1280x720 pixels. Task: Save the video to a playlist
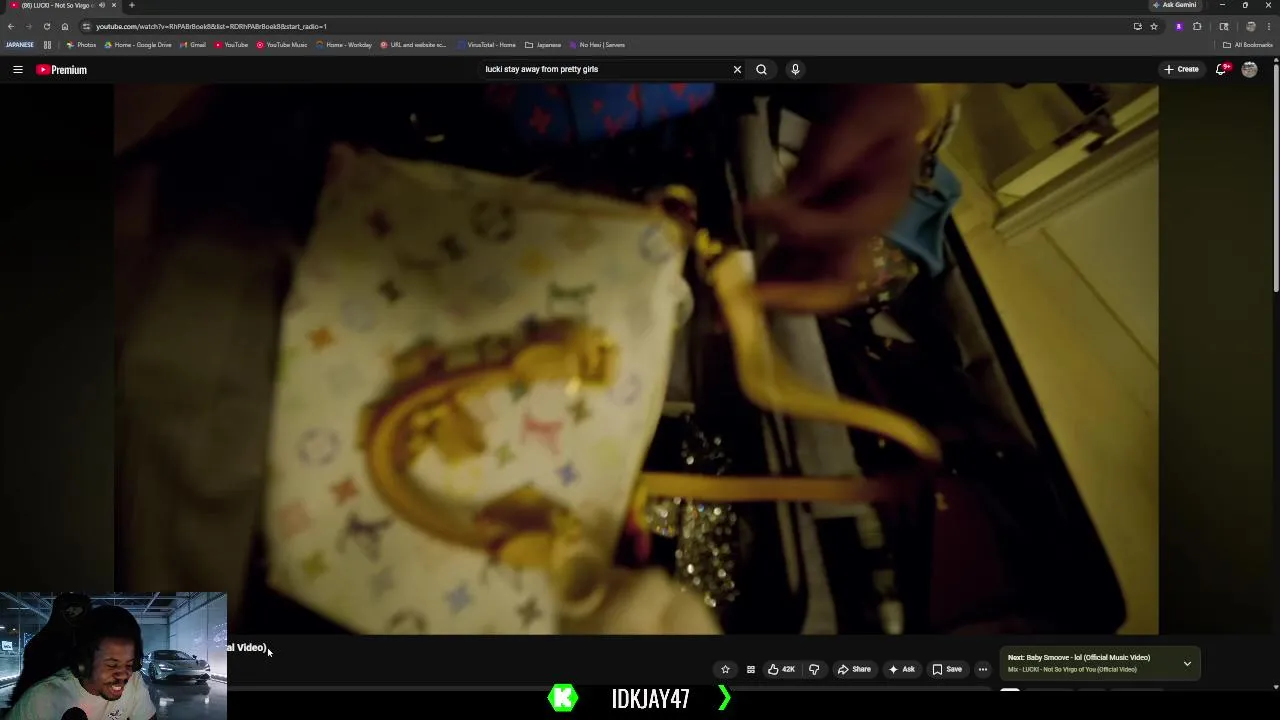[x=947, y=669]
